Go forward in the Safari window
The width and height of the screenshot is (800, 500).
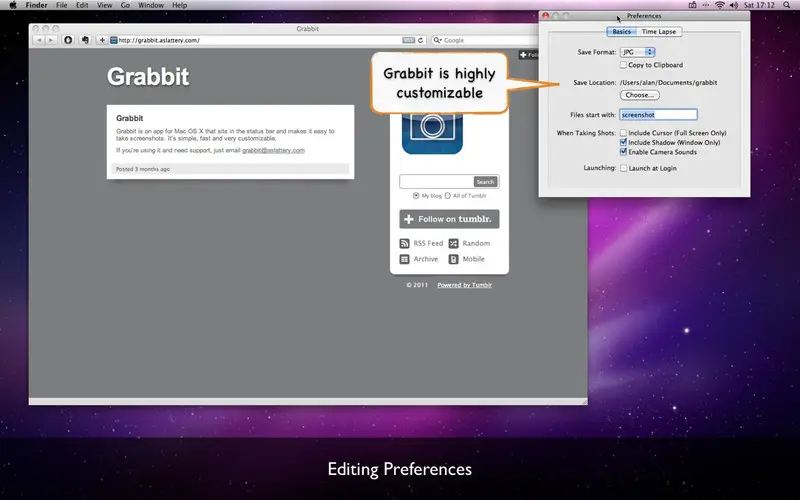tap(51, 40)
